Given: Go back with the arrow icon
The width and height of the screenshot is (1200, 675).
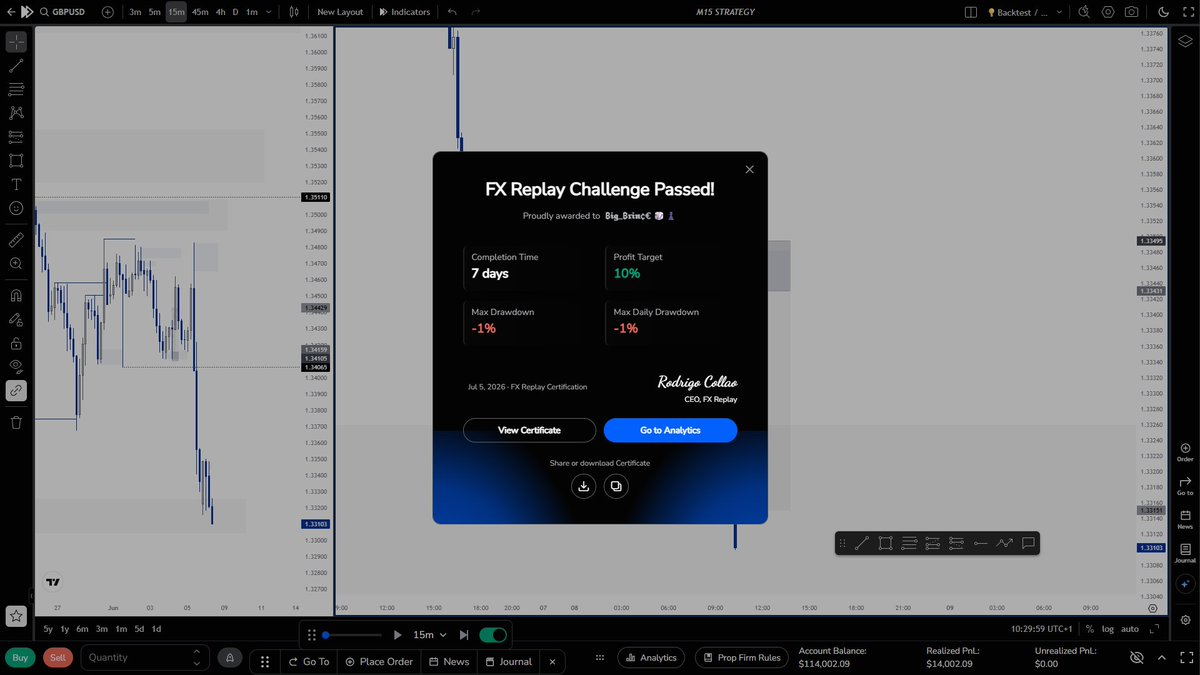Looking at the screenshot, I should click(11, 12).
